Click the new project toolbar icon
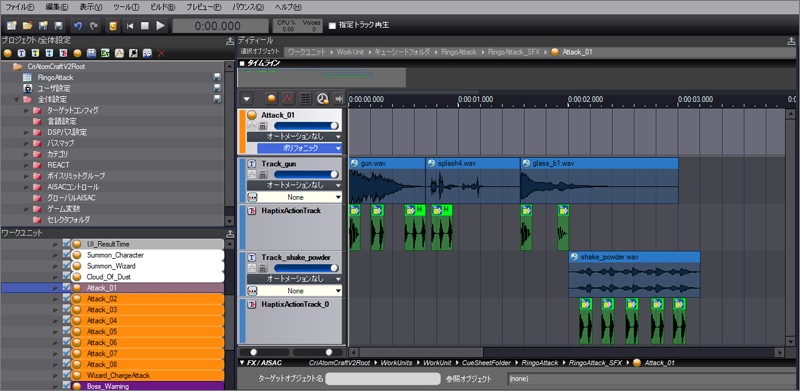The height and width of the screenshot is (391, 800). point(12,26)
